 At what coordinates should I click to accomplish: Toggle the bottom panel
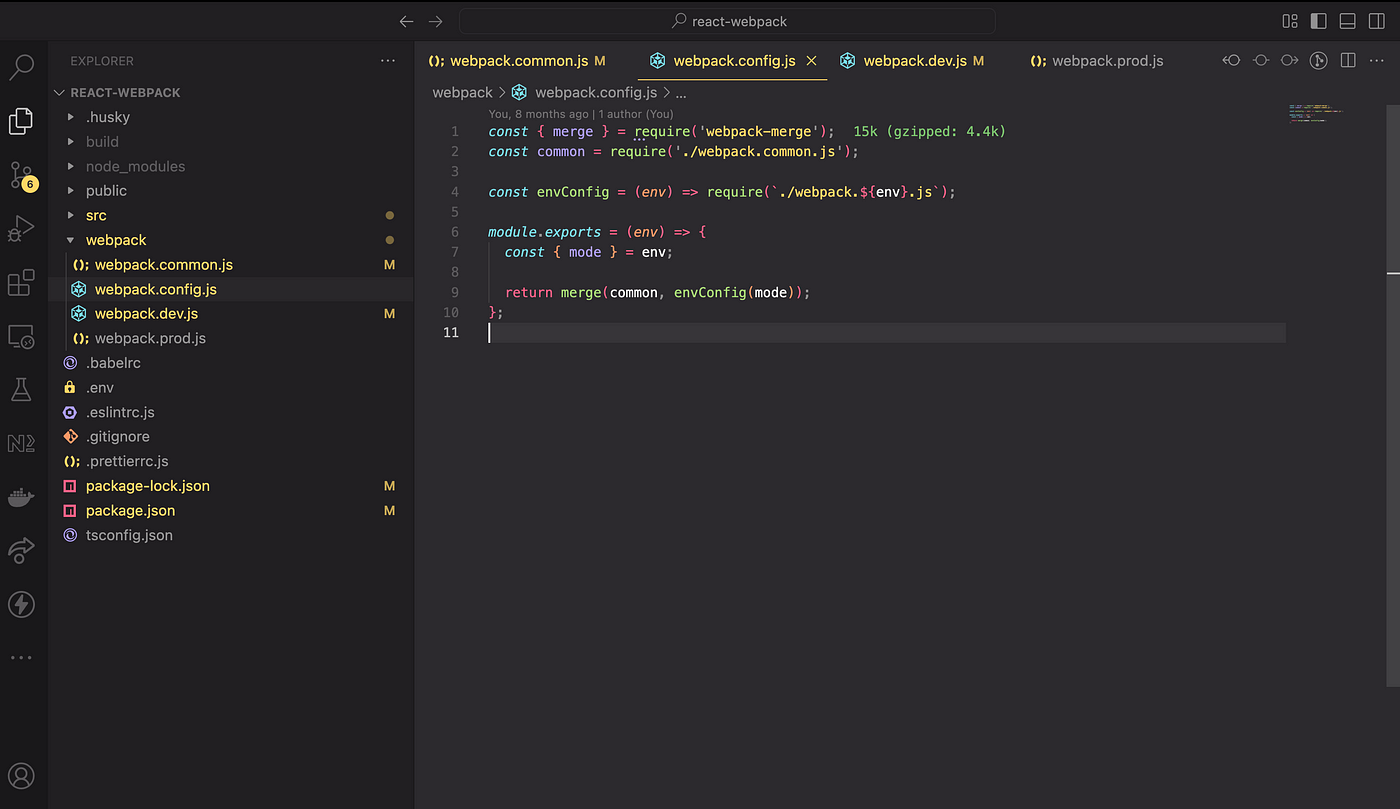click(x=1347, y=21)
